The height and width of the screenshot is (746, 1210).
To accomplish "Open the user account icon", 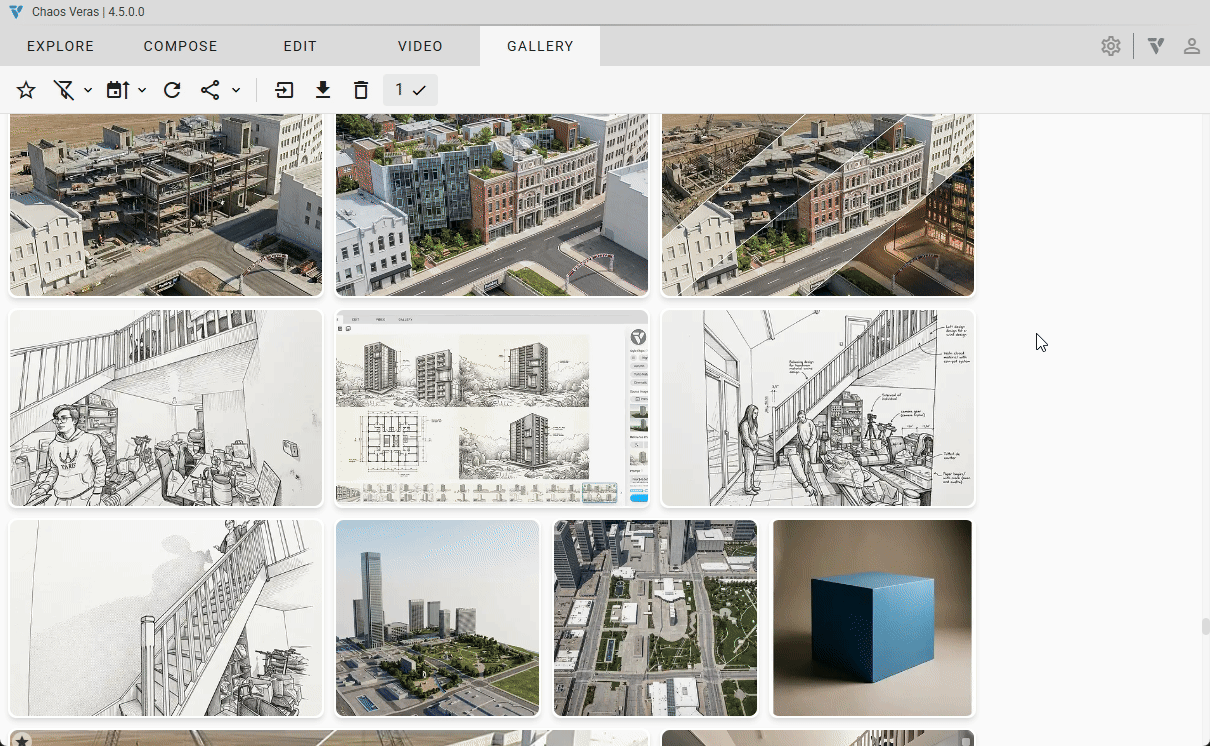I will coord(1192,46).
